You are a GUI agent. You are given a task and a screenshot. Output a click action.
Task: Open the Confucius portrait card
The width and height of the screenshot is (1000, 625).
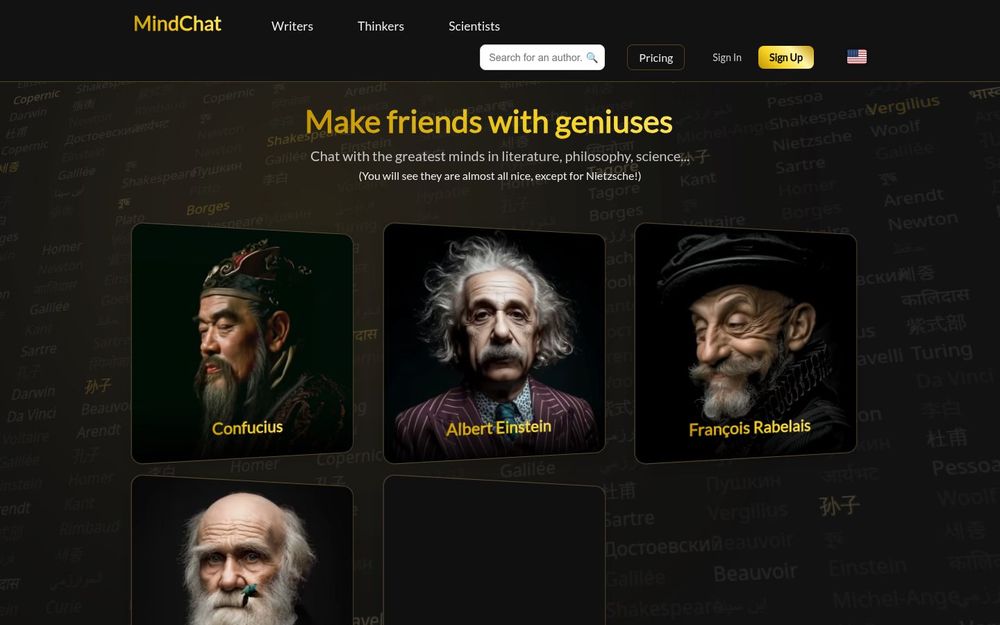[242, 343]
